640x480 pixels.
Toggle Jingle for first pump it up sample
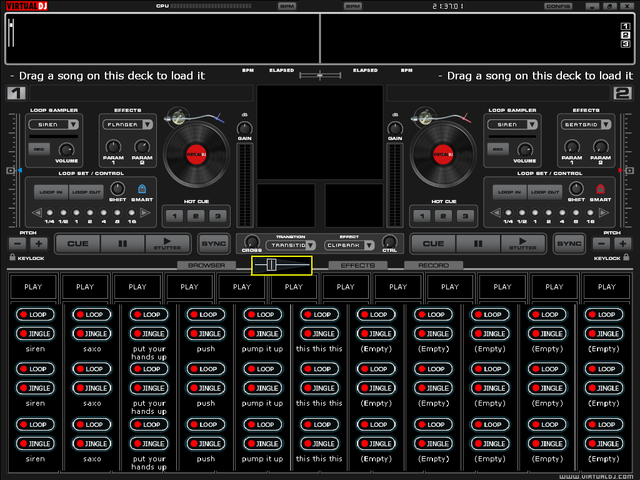click(x=262, y=333)
